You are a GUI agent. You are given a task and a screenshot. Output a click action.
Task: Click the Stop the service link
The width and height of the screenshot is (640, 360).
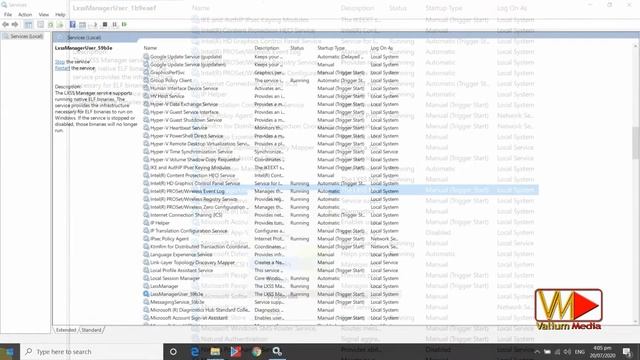60,62
